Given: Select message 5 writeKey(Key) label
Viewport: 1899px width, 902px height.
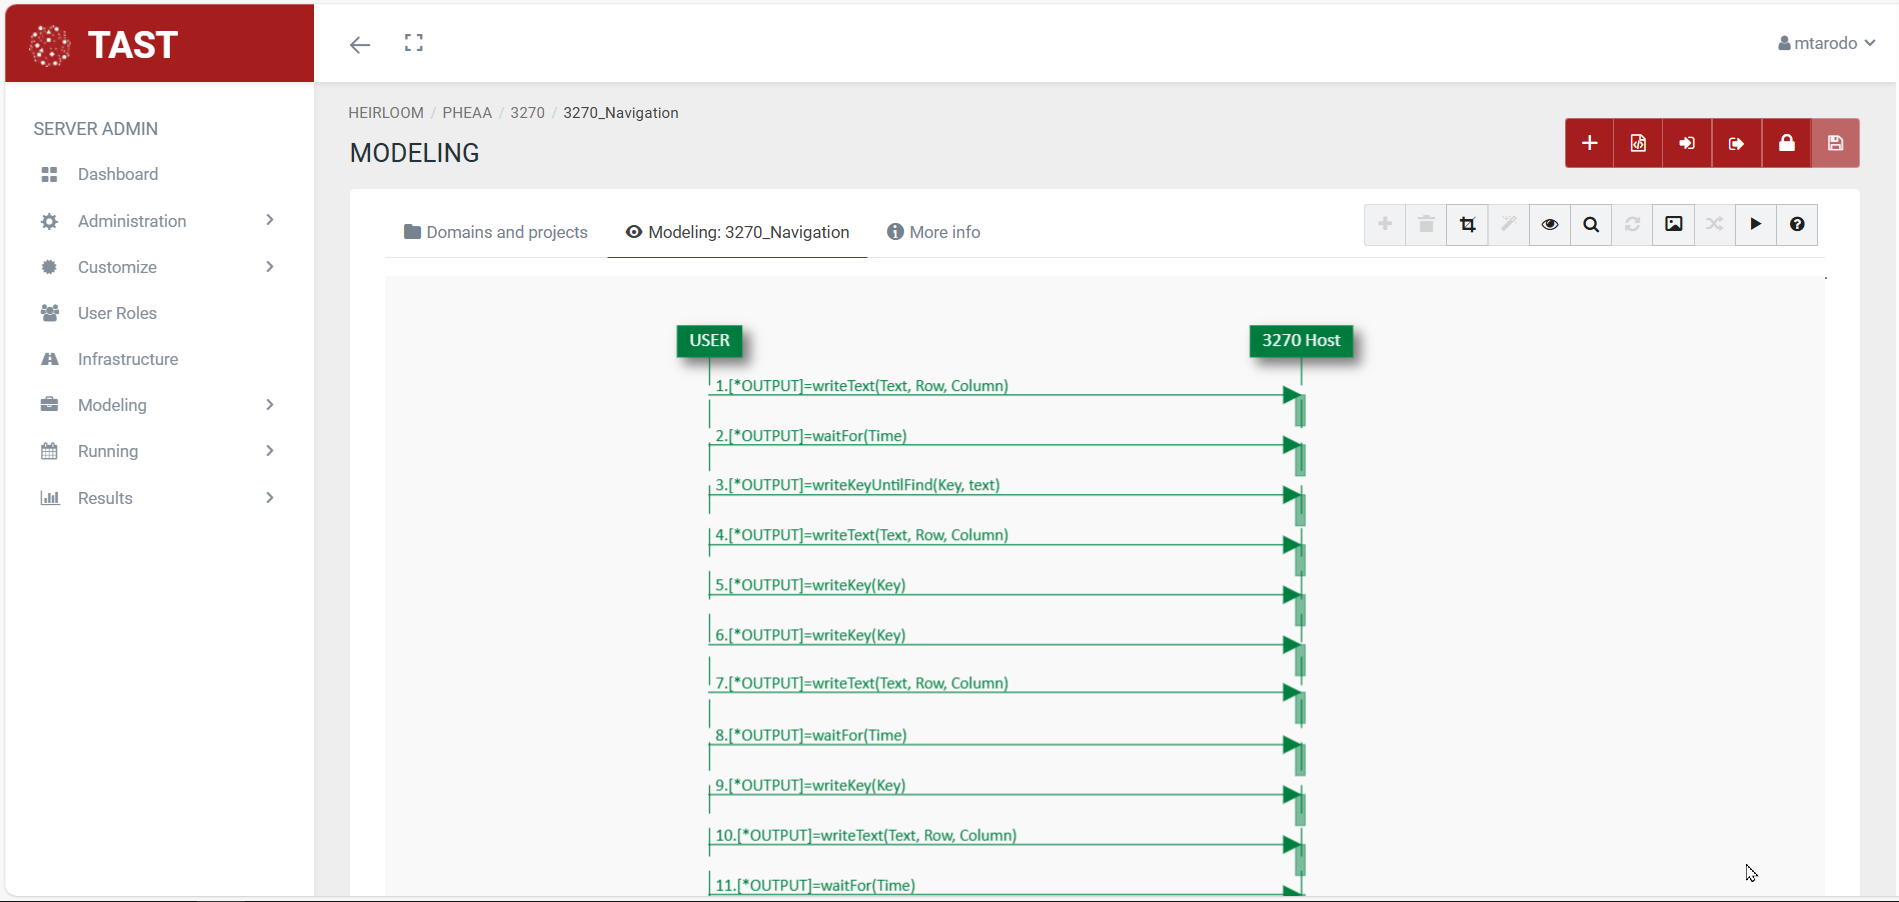Looking at the screenshot, I should (810, 585).
